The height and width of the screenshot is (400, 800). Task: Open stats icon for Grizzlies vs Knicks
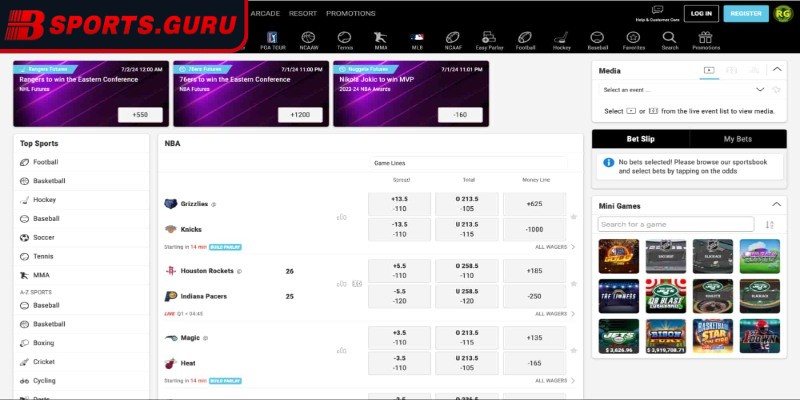point(342,217)
